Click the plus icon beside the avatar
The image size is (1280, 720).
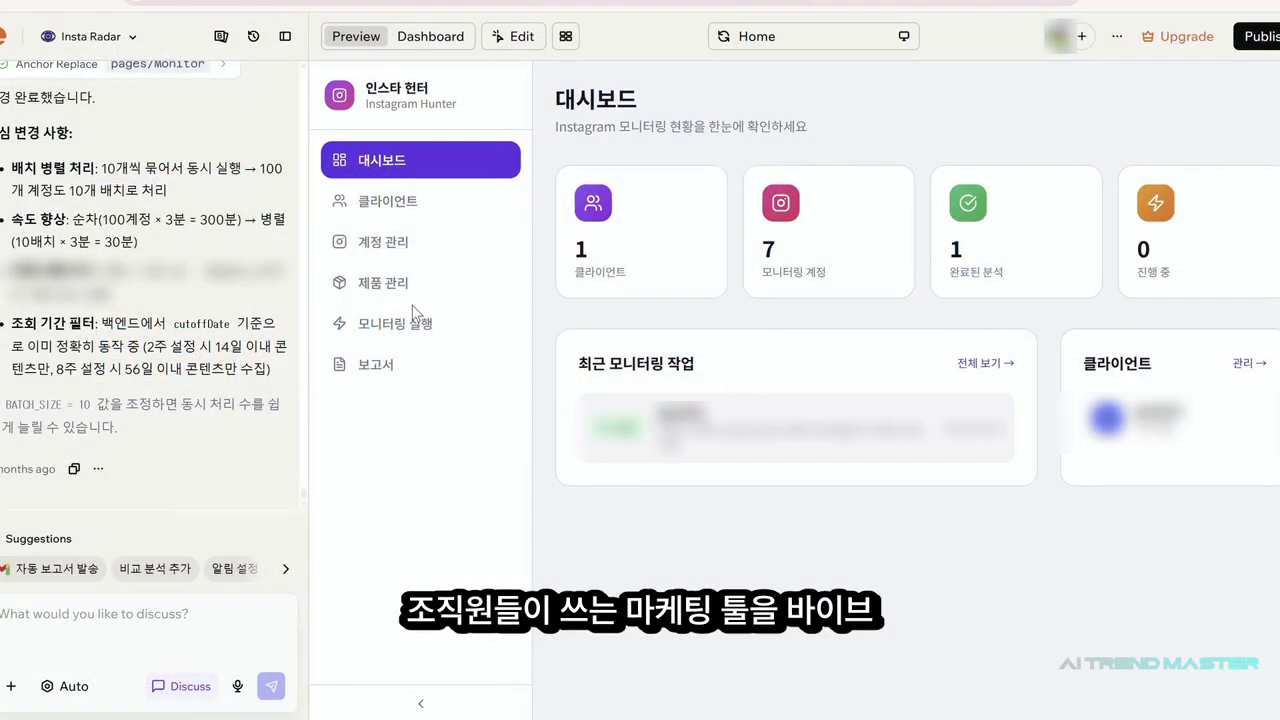(x=1081, y=37)
